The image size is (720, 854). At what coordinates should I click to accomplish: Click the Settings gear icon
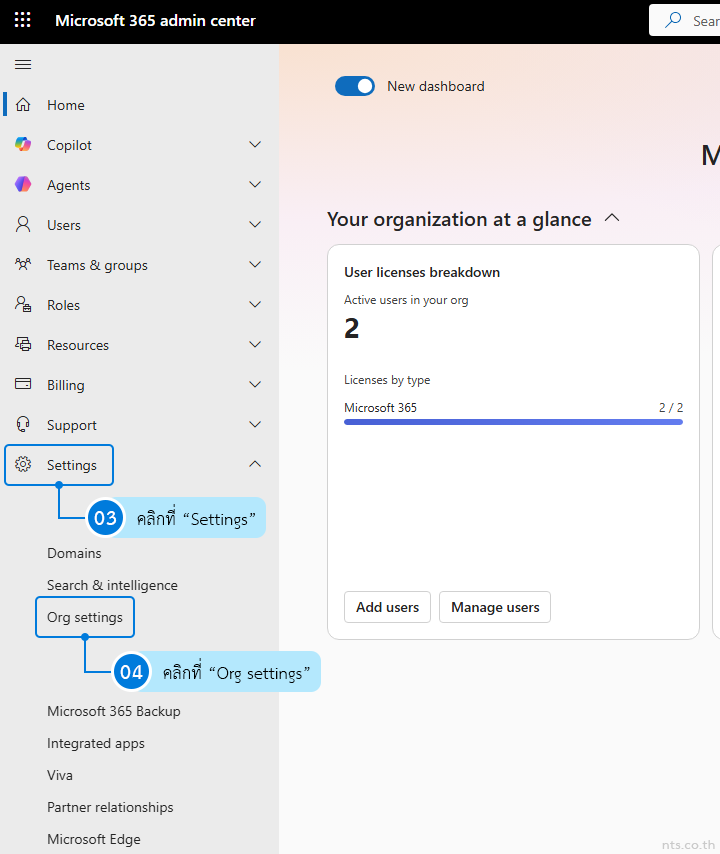23,465
